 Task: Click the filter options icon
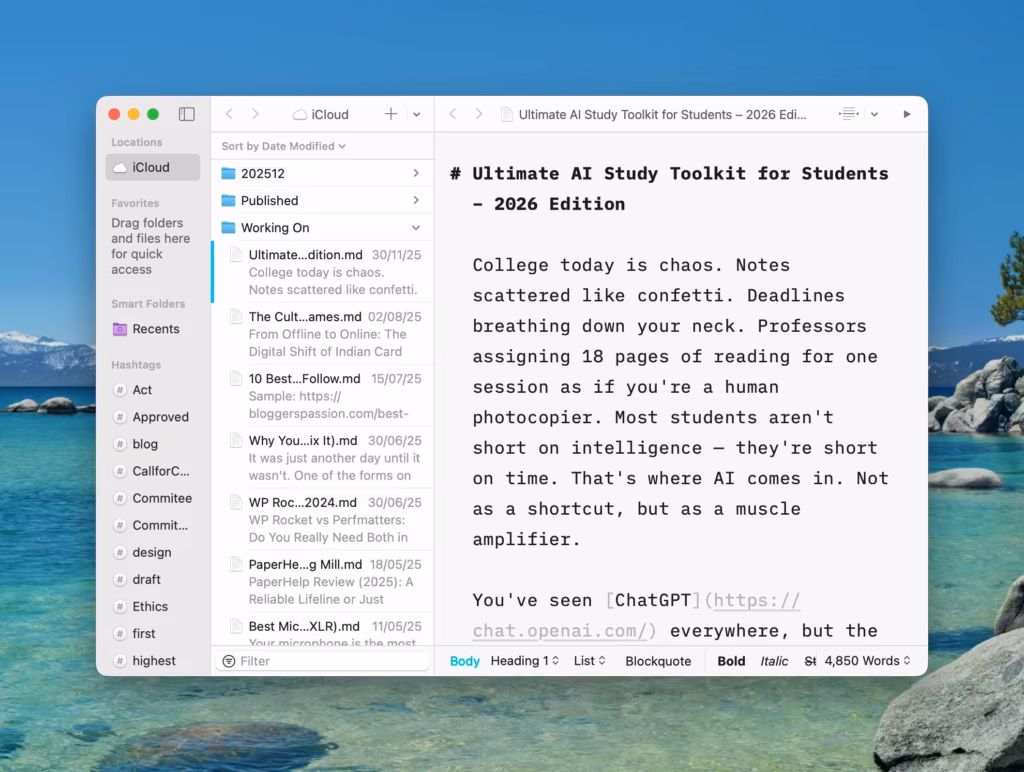click(229, 661)
